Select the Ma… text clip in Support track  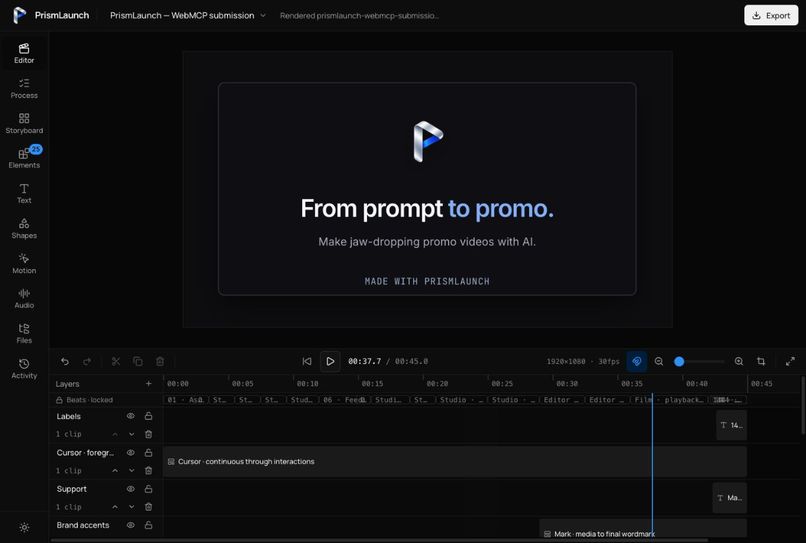(x=730, y=498)
